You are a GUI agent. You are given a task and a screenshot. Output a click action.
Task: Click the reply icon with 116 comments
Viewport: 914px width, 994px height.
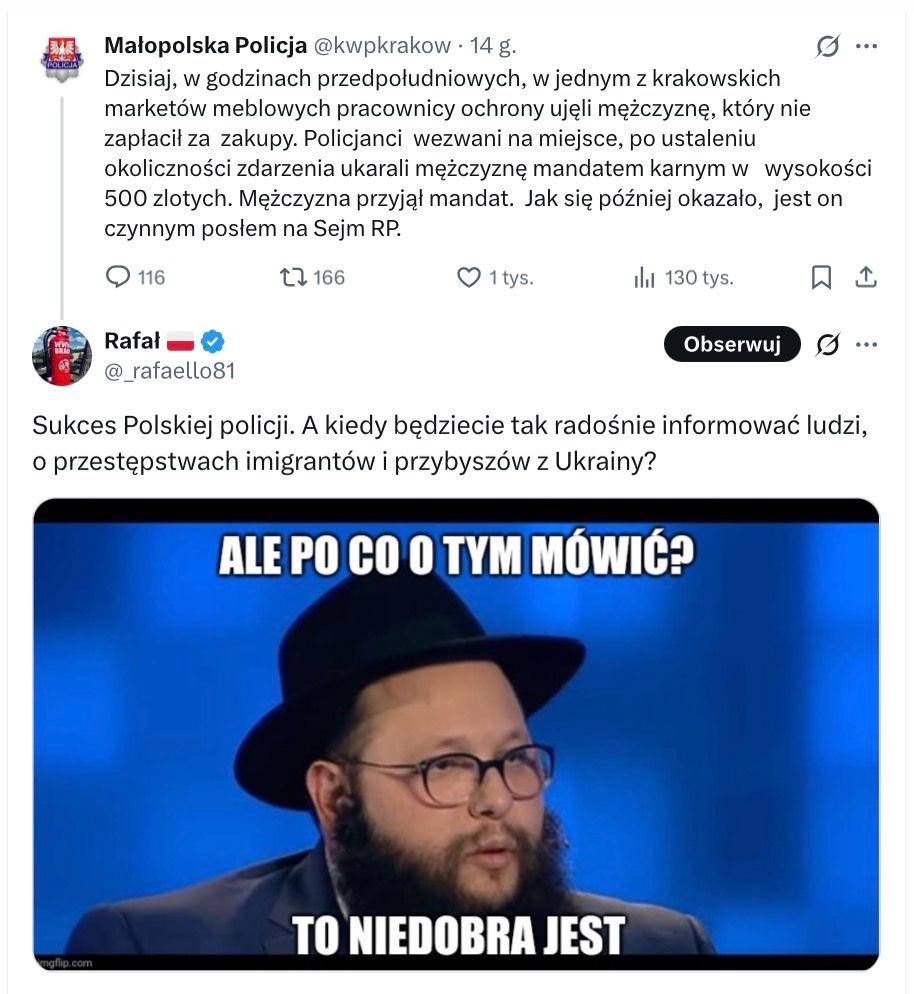coord(119,277)
